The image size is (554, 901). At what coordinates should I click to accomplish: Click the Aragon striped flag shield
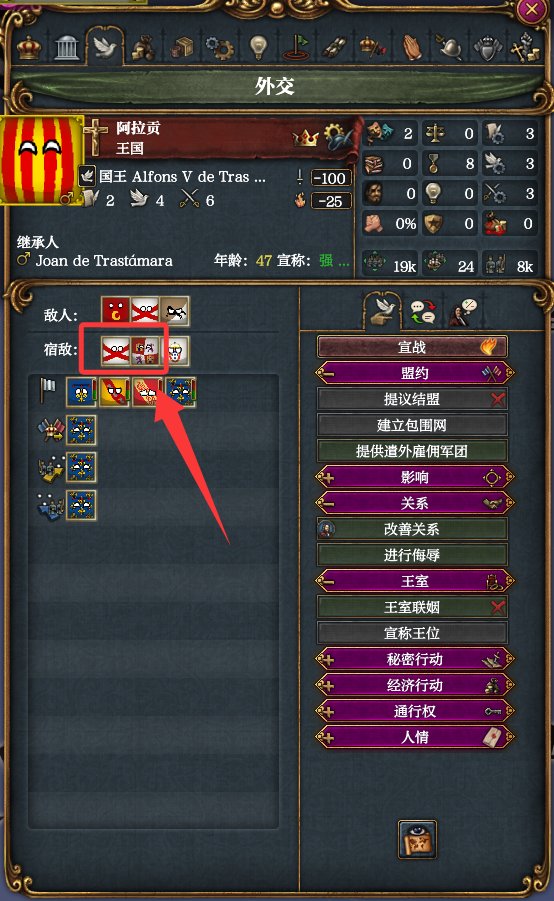click(x=40, y=160)
